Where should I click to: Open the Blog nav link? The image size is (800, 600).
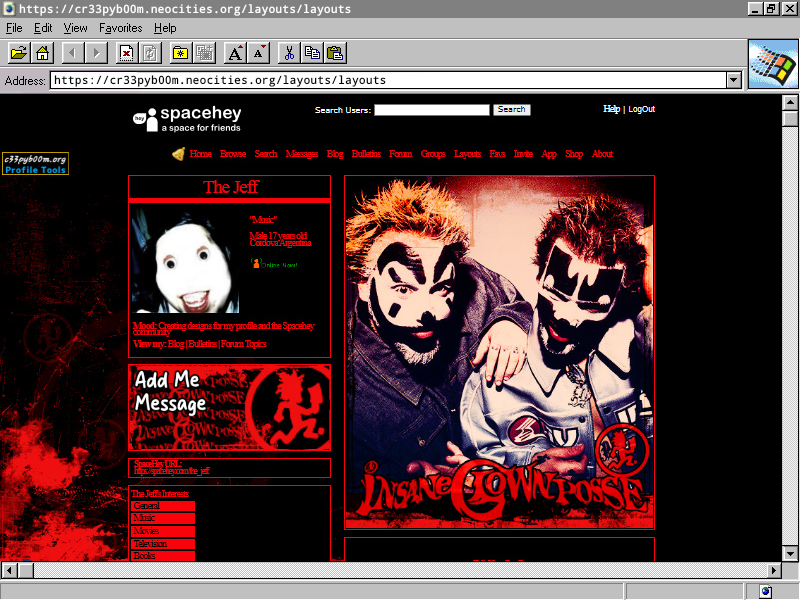point(335,154)
